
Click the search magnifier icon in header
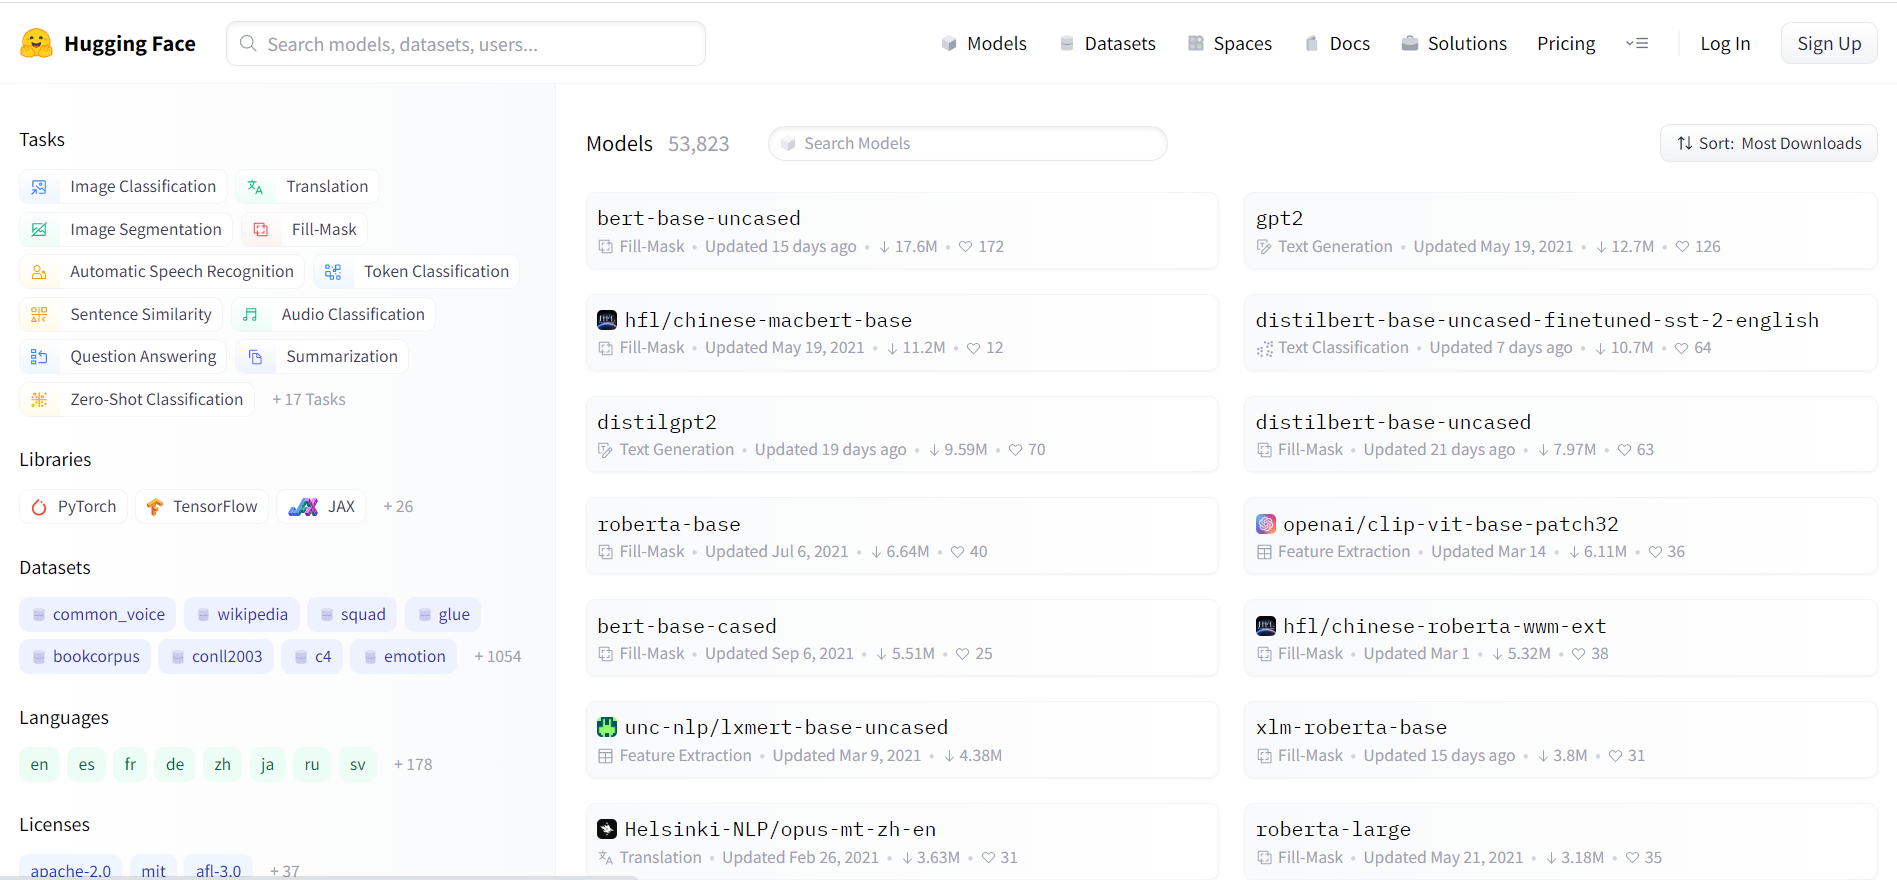[x=248, y=44]
